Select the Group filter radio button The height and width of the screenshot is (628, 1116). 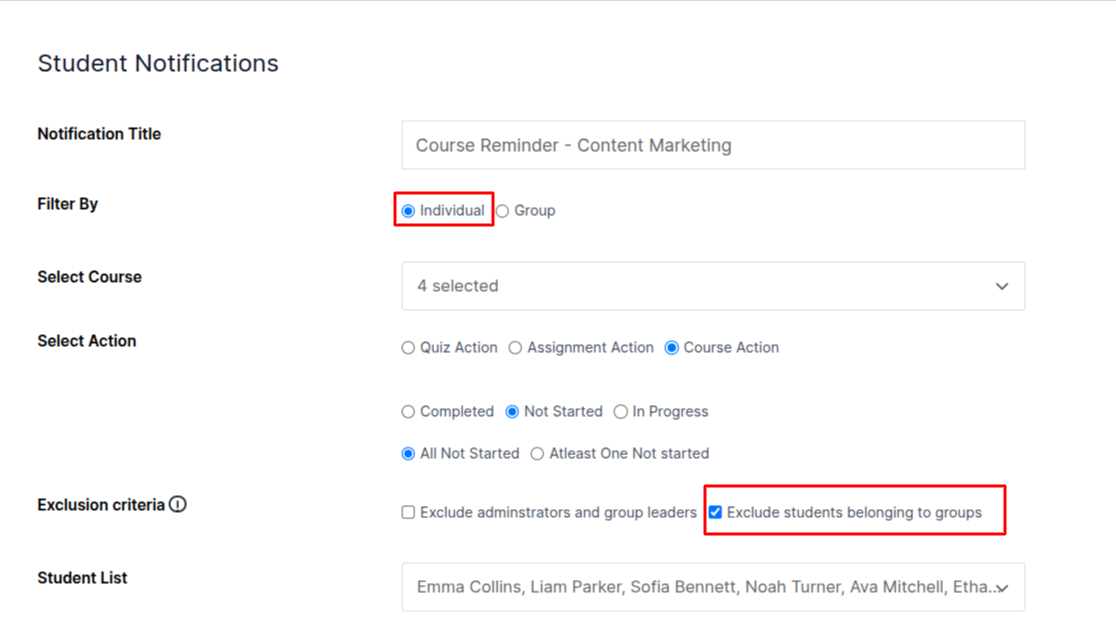tap(503, 211)
